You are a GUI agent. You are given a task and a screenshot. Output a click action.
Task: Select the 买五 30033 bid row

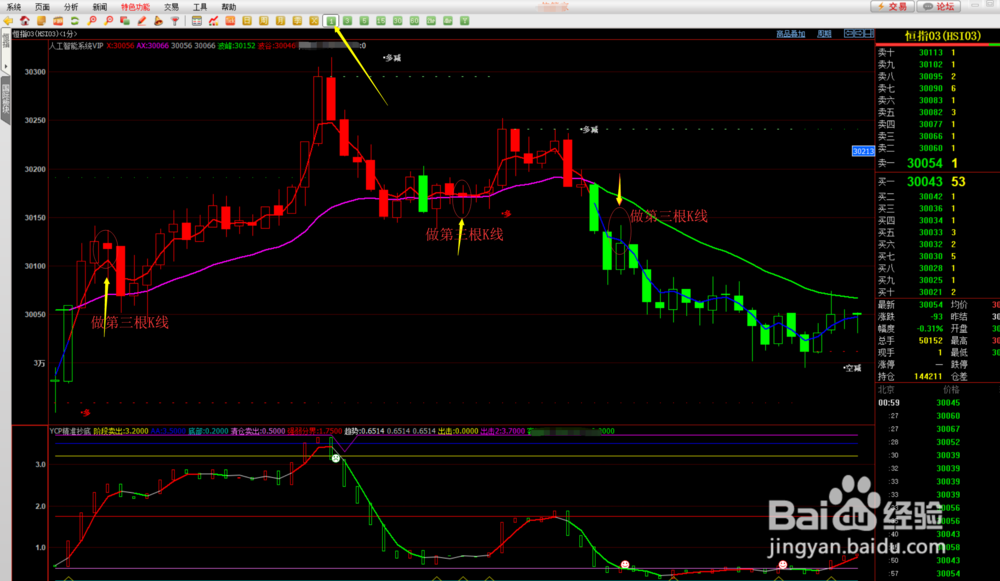click(x=938, y=233)
